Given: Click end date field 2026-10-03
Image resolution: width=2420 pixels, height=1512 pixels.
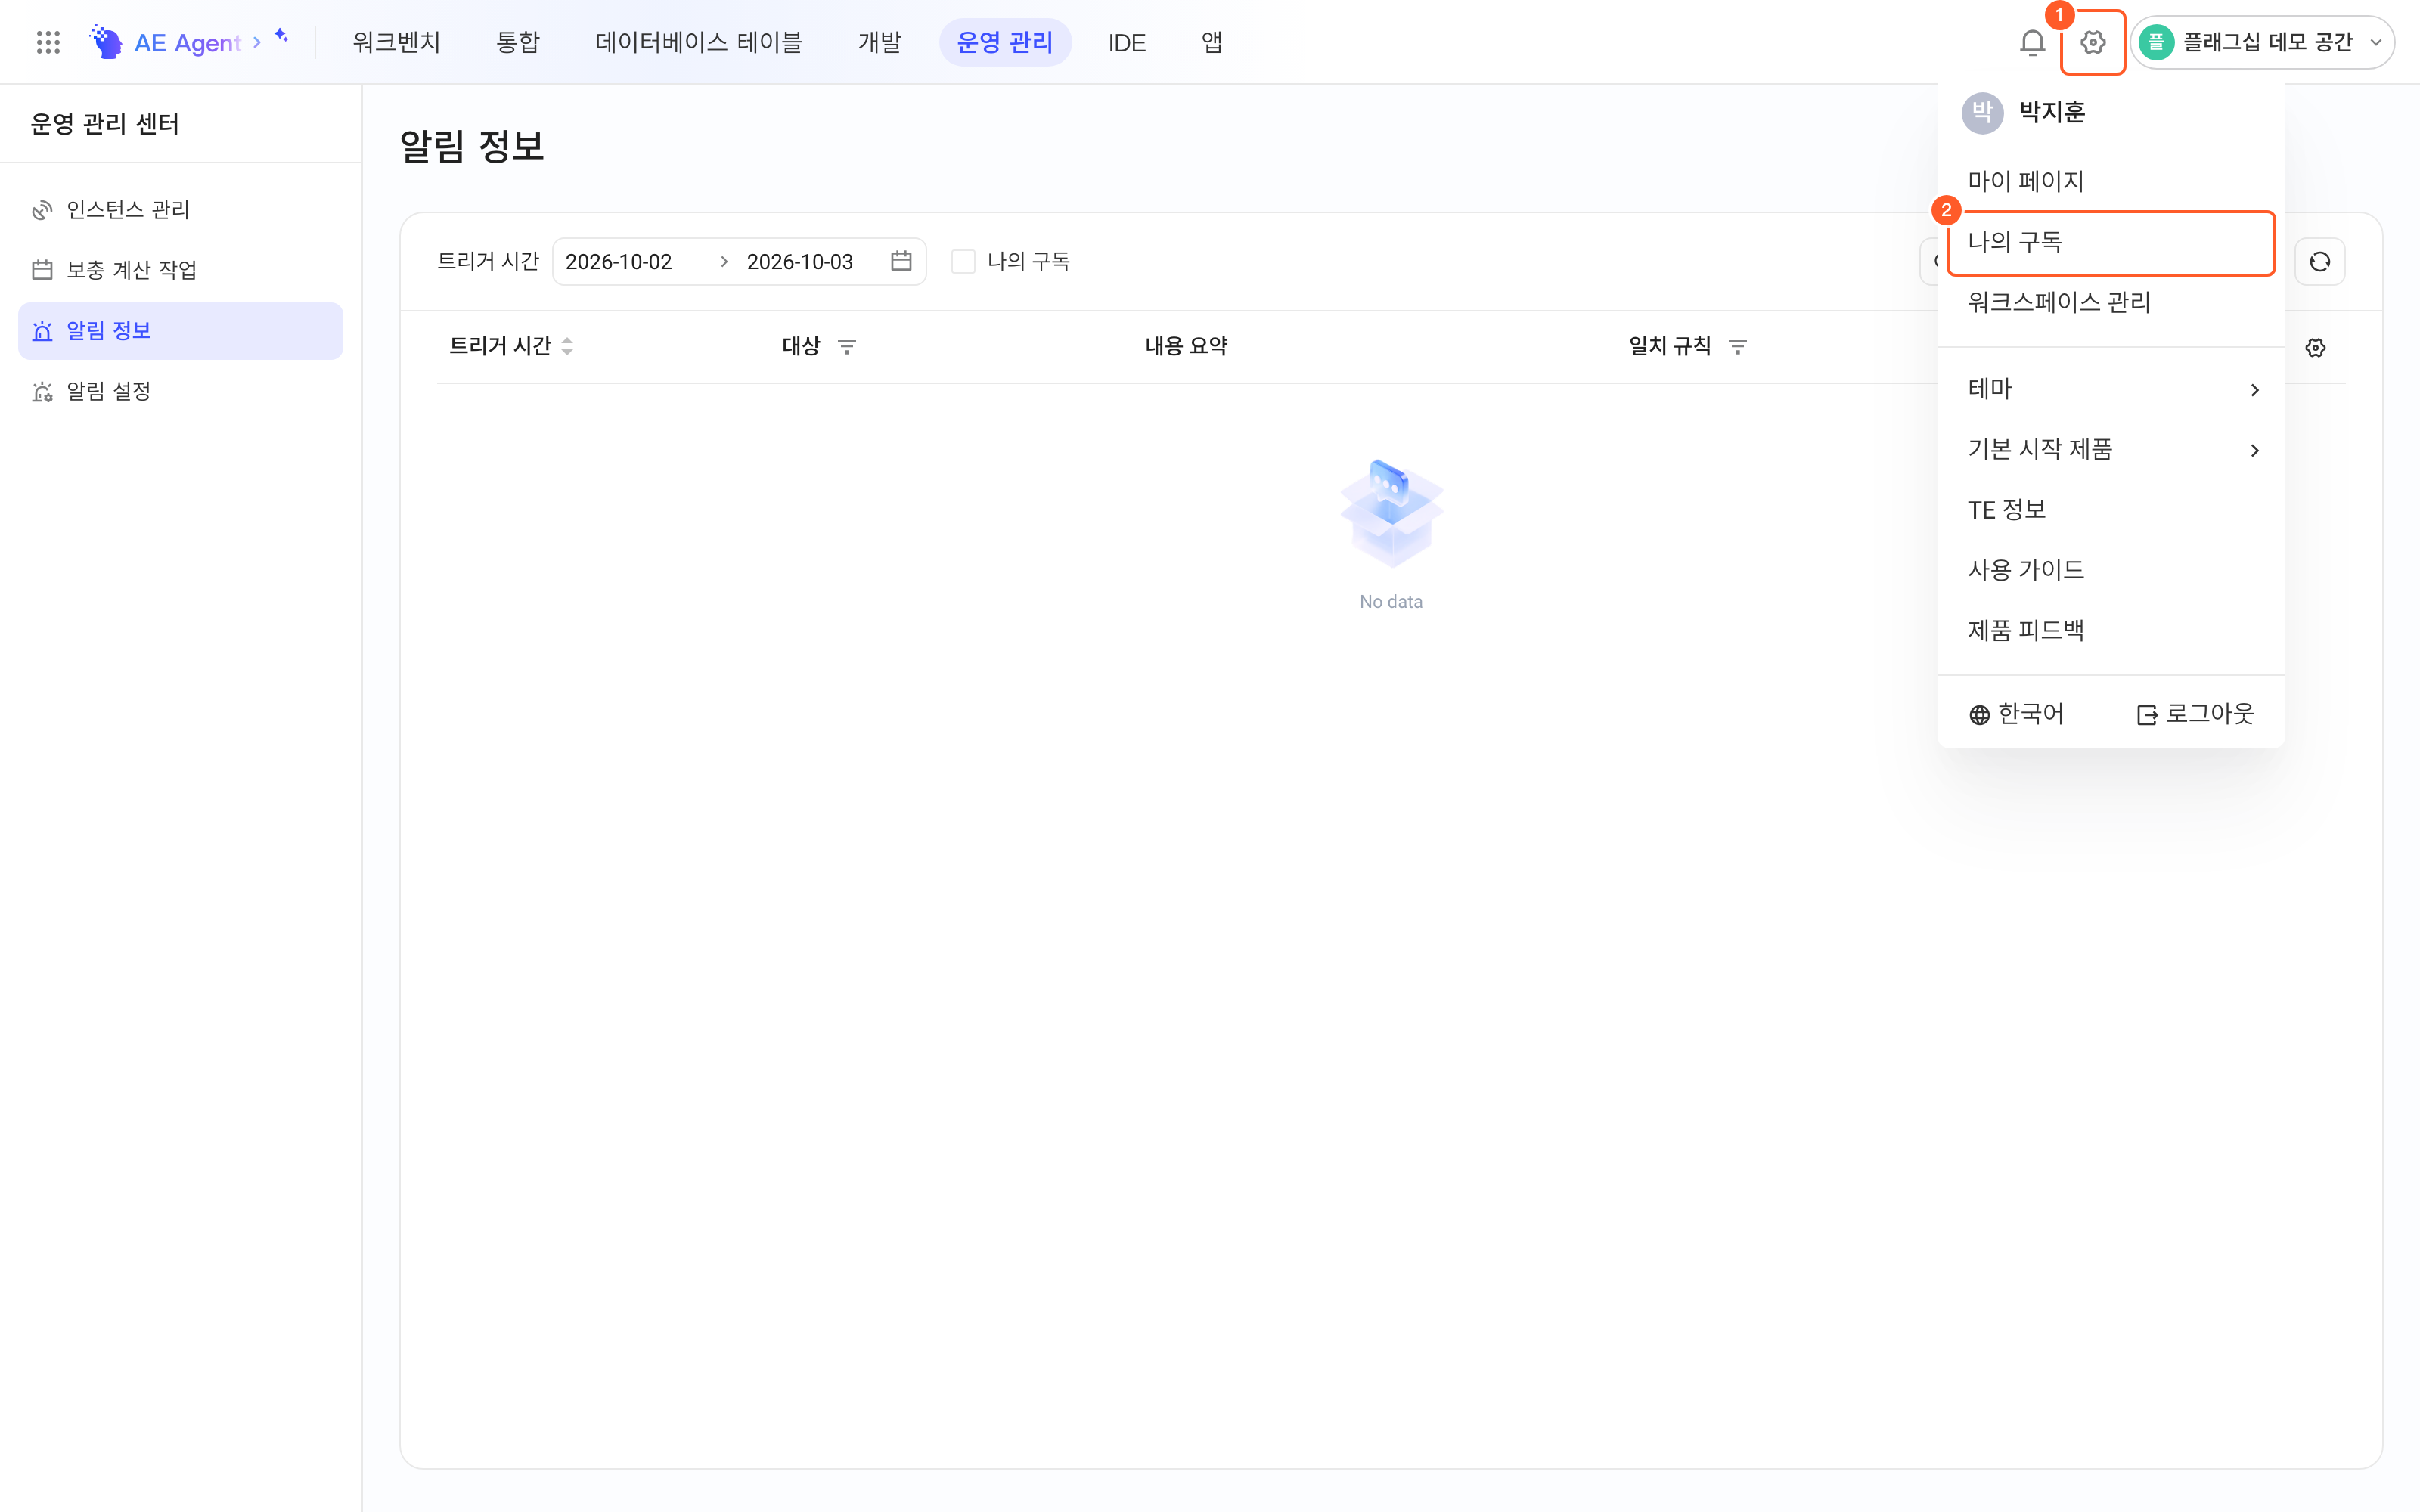Looking at the screenshot, I should (x=800, y=262).
